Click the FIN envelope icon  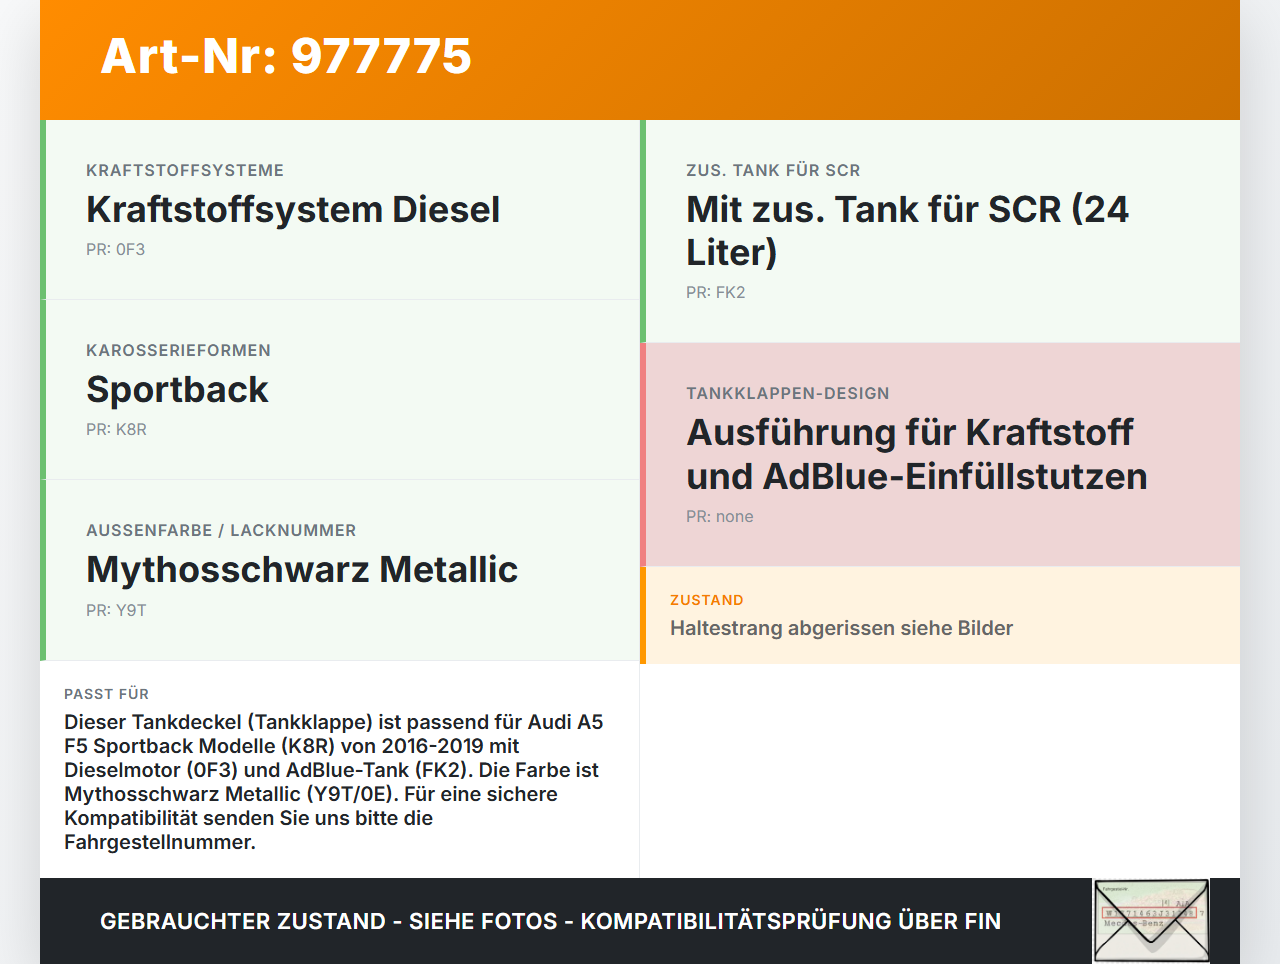click(x=1151, y=919)
